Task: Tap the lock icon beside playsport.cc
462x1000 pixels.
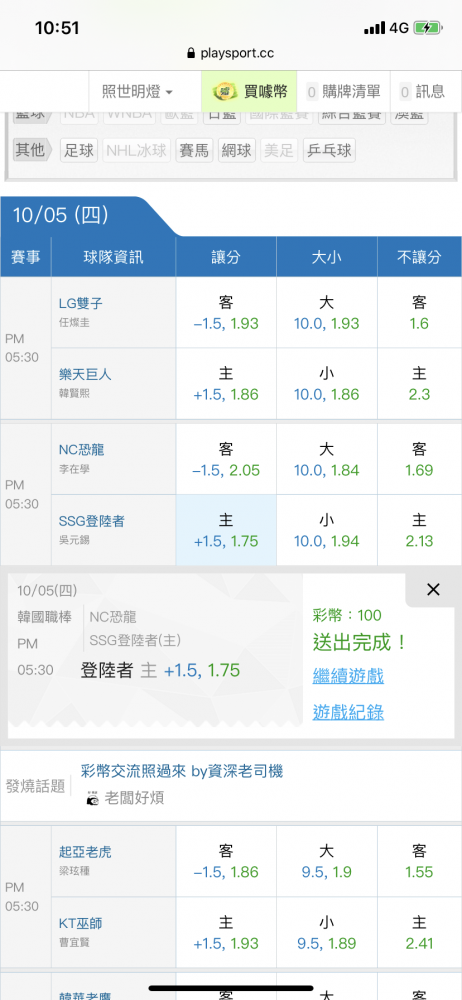Action: click(x=191, y=54)
